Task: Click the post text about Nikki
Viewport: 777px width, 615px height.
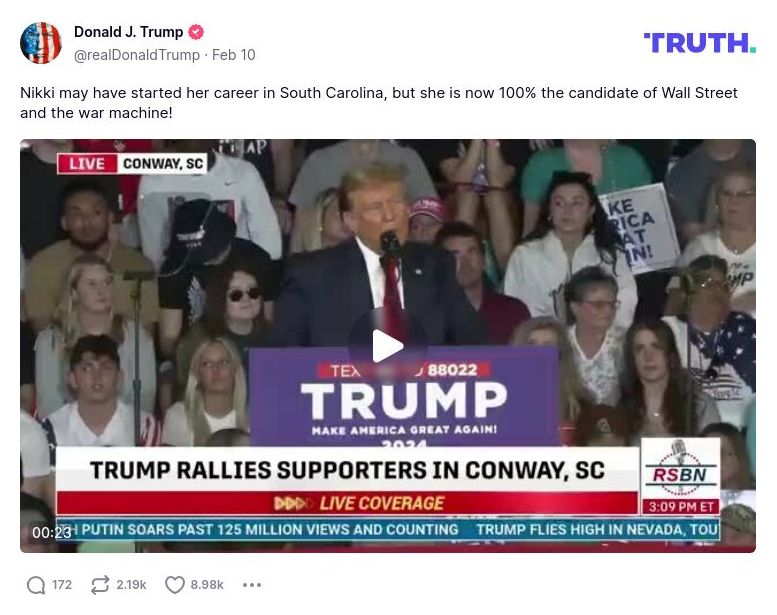Action: point(379,103)
